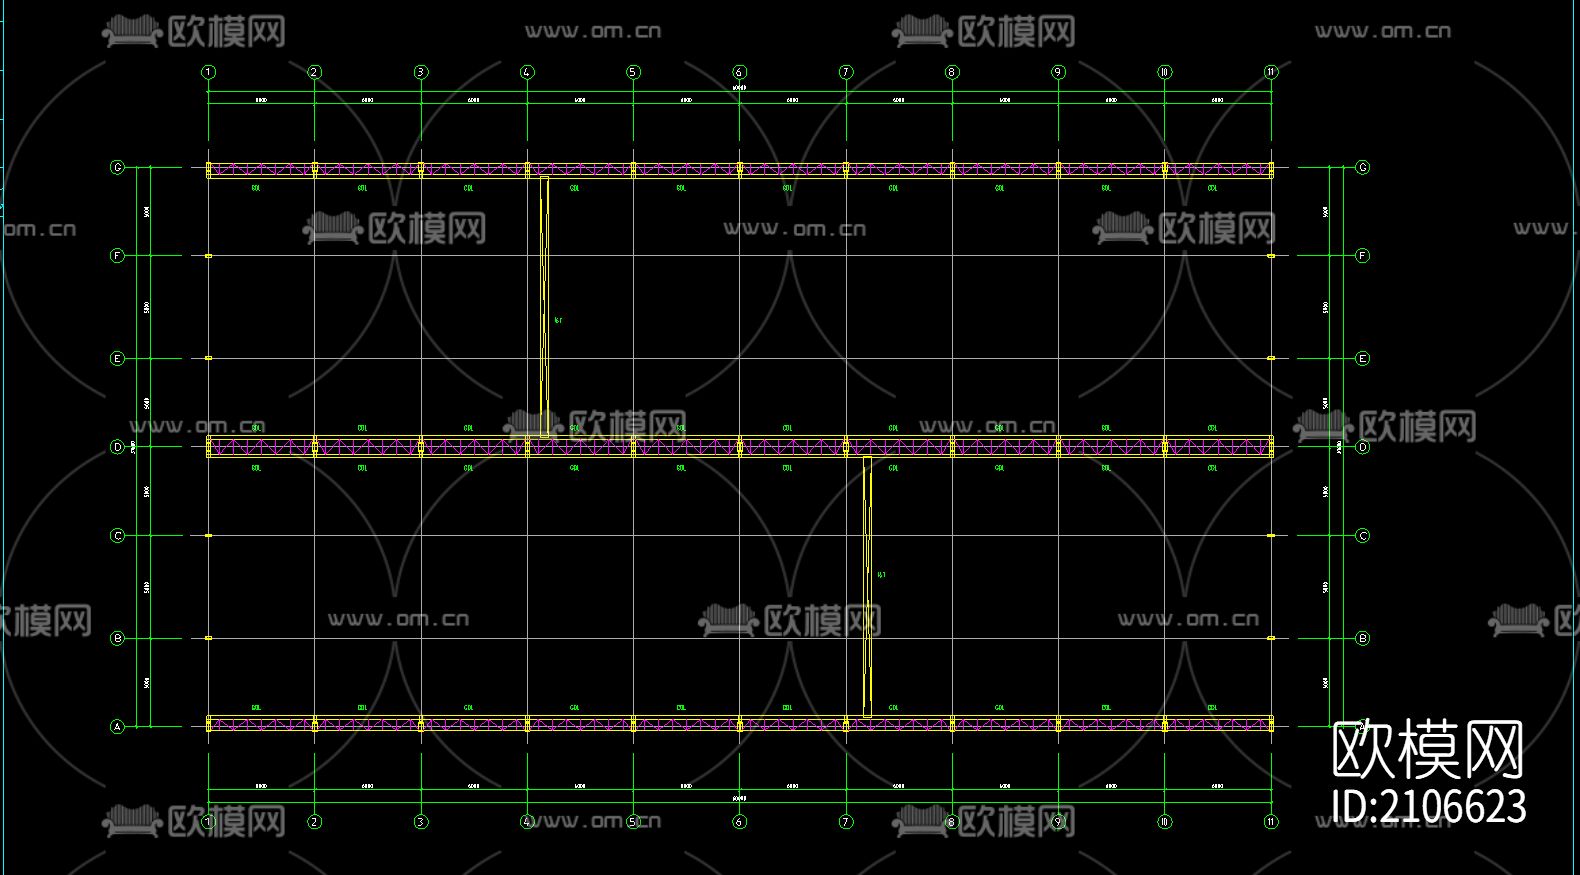The width and height of the screenshot is (1580, 875).
Task: Click grid bubble 7 in the top axis row
Action: coord(846,72)
